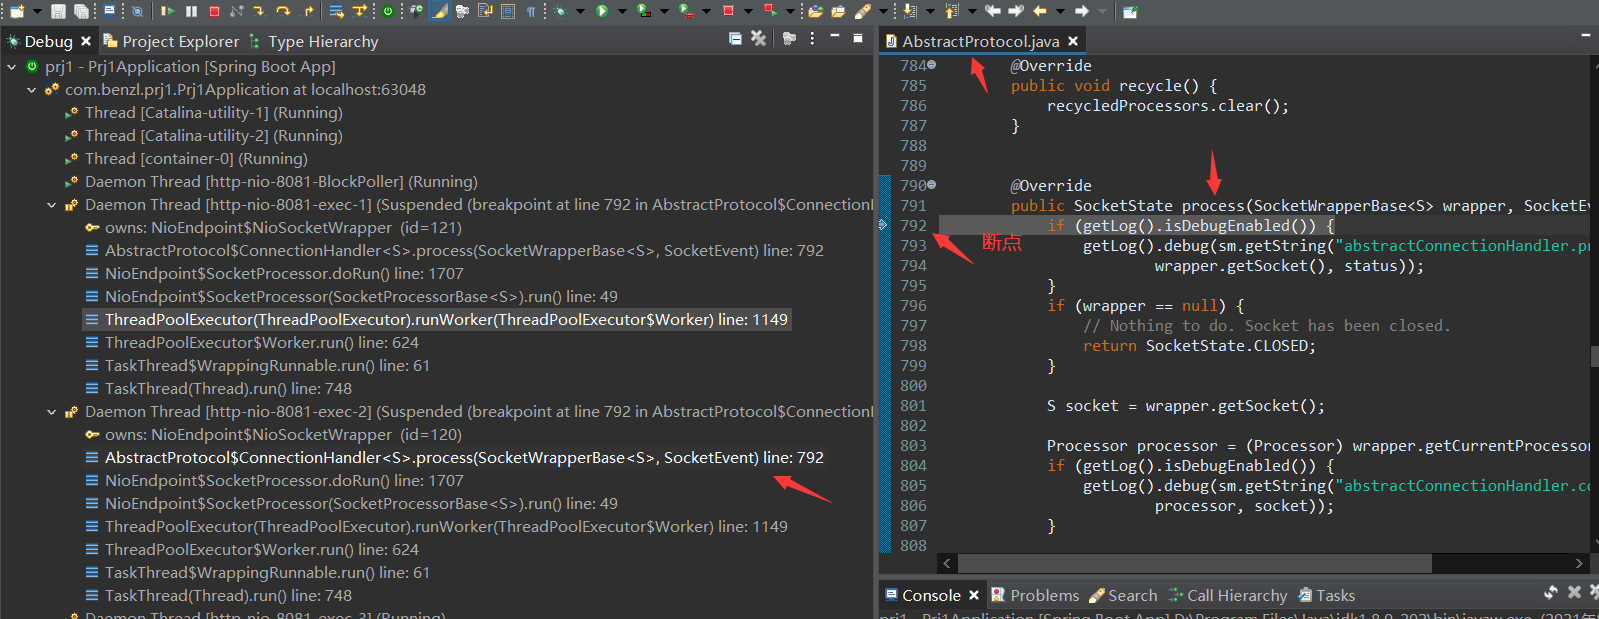Open the Run launch dropdown arrow
This screenshot has width=1599, height=619.
pos(622,11)
